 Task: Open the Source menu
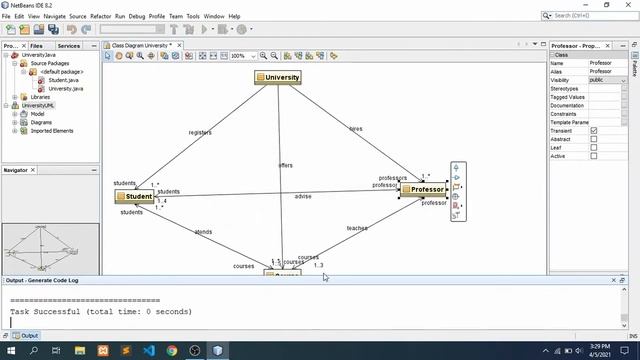(x=78, y=16)
